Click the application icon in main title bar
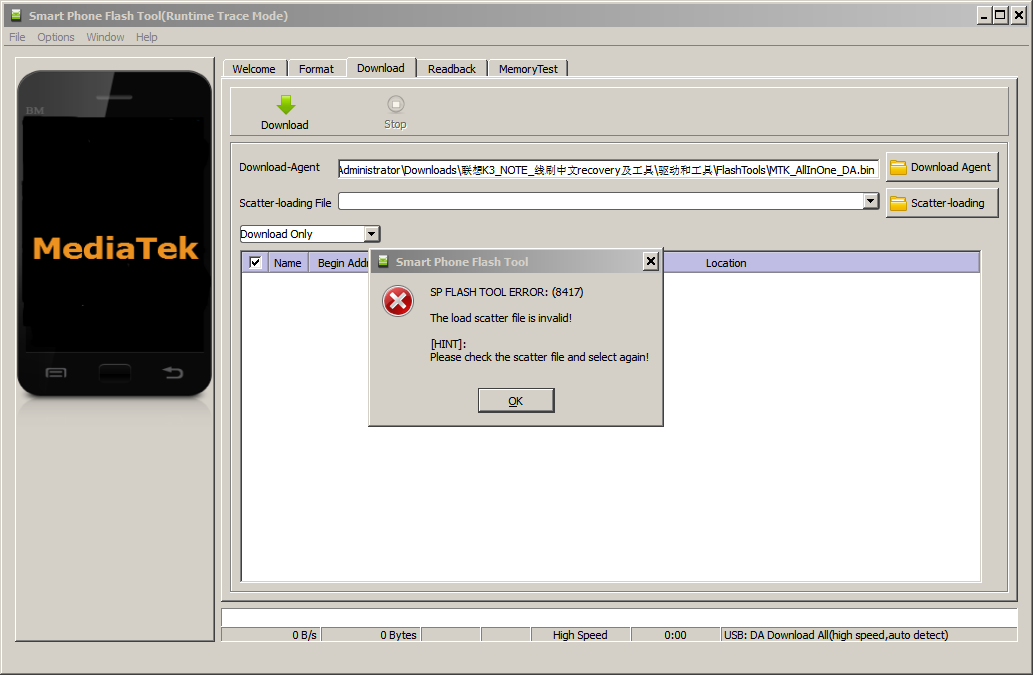This screenshot has height=675, width=1033. 16,14
